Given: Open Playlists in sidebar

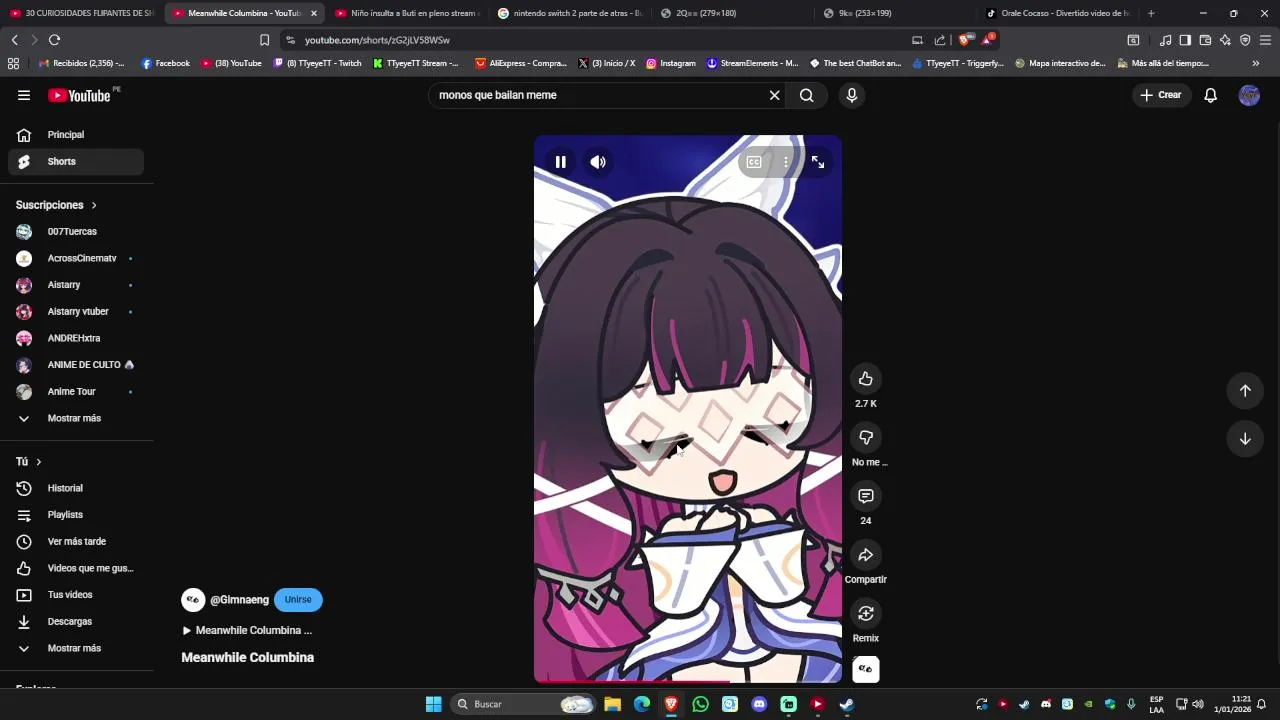Looking at the screenshot, I should click(76, 515).
